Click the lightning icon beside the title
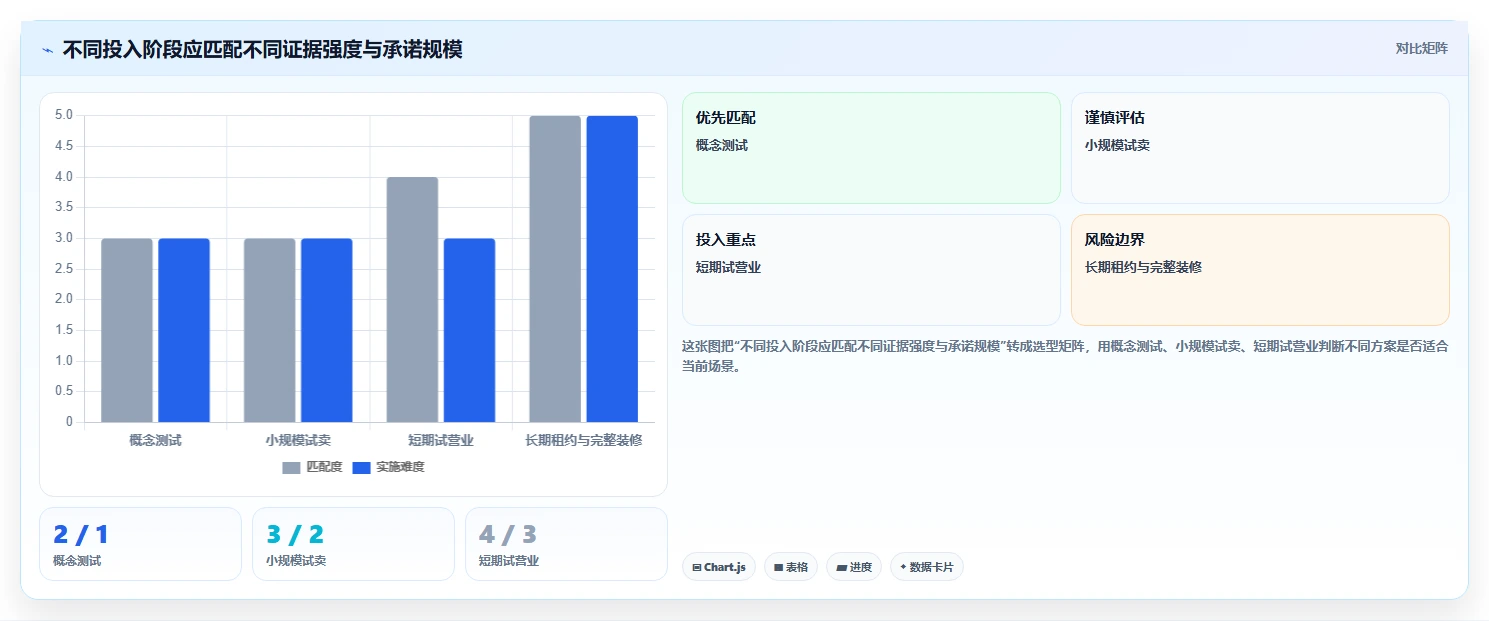The width and height of the screenshot is (1489, 621). [47, 49]
